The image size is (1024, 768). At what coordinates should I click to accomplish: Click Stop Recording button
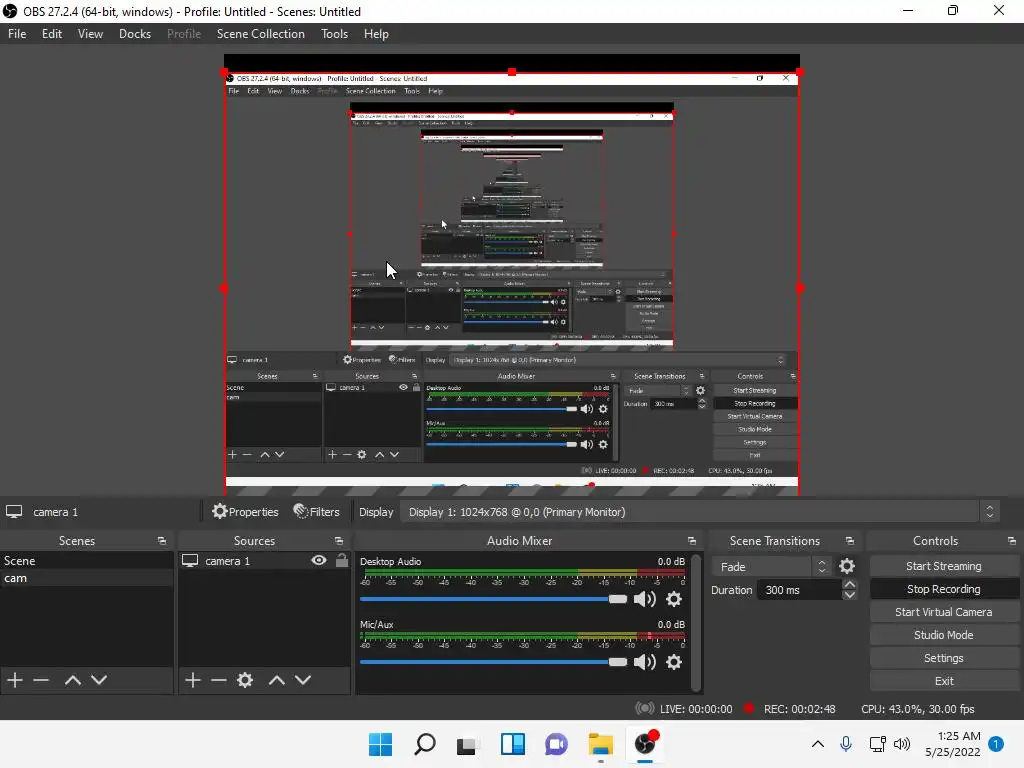[x=944, y=589]
